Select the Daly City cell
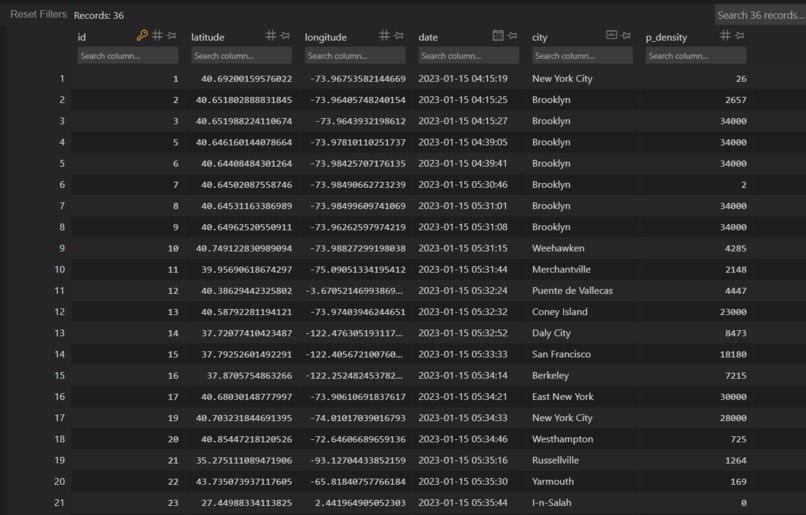 click(x=552, y=333)
